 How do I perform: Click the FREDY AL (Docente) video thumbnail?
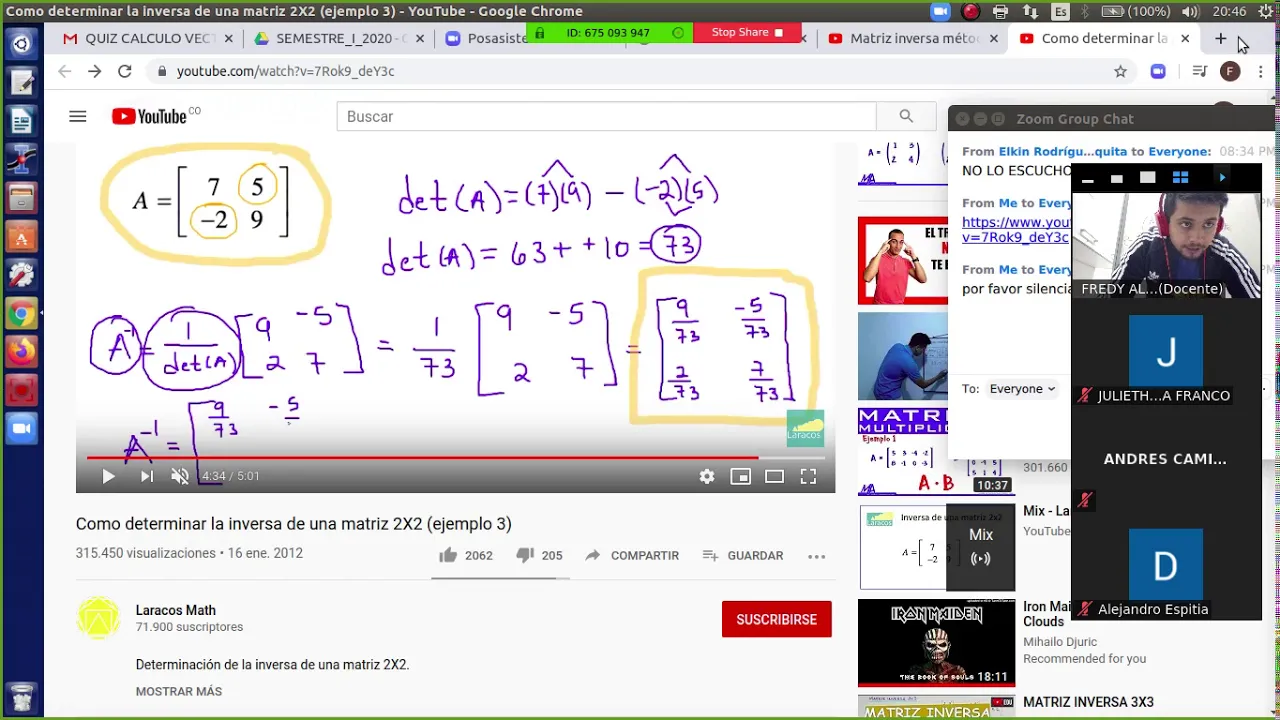coord(1166,244)
